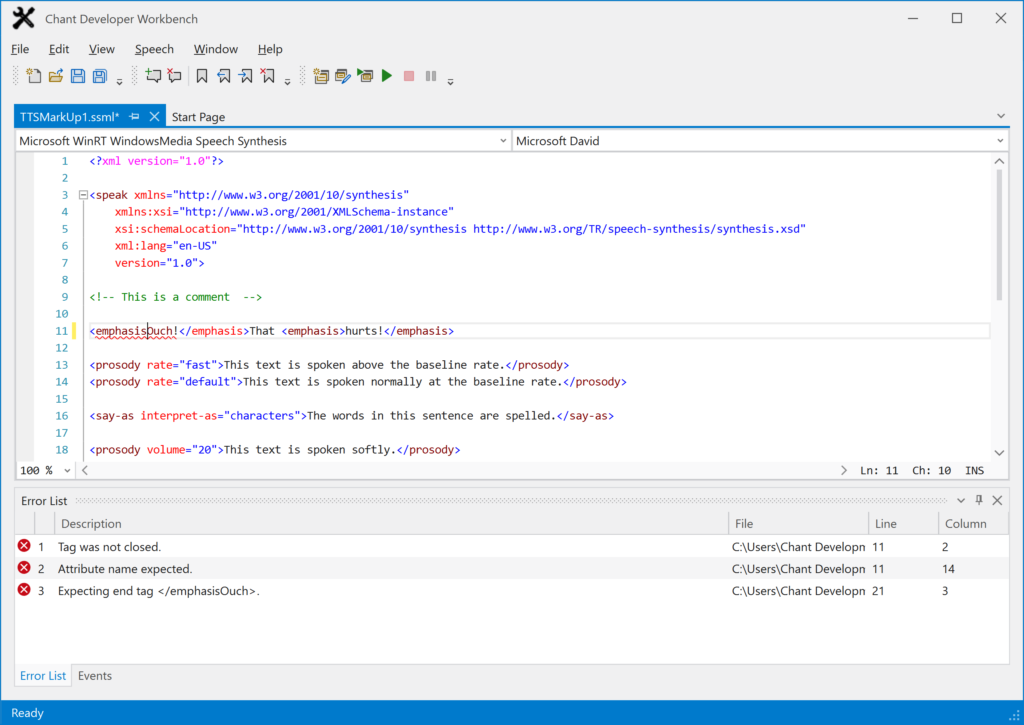Collapse the speak element on line 3
This screenshot has width=1024, height=725.
coord(83,195)
